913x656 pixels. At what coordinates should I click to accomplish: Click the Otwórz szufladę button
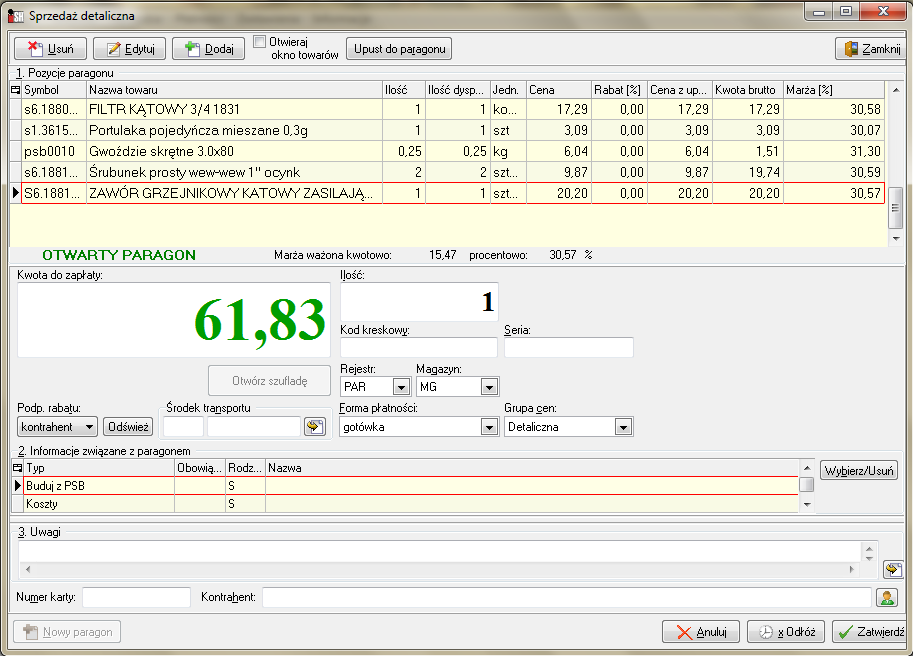click(x=270, y=381)
